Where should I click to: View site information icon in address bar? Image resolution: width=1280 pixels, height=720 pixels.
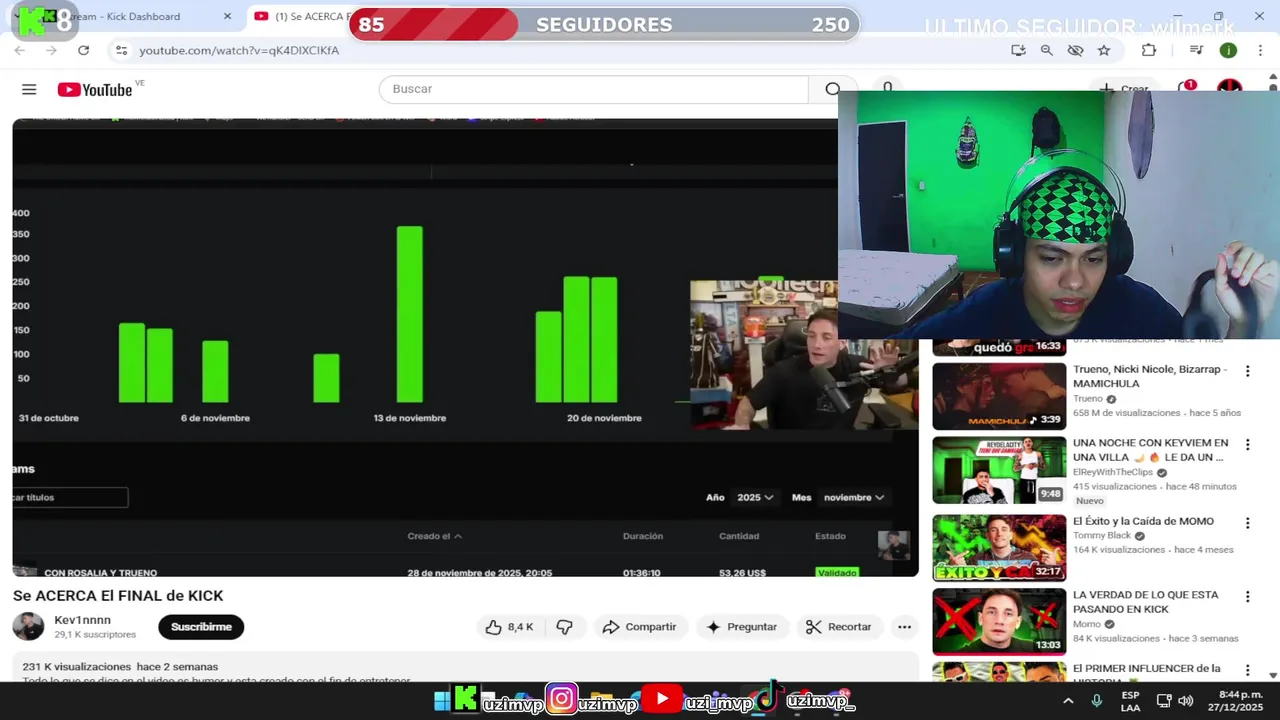coord(121,50)
